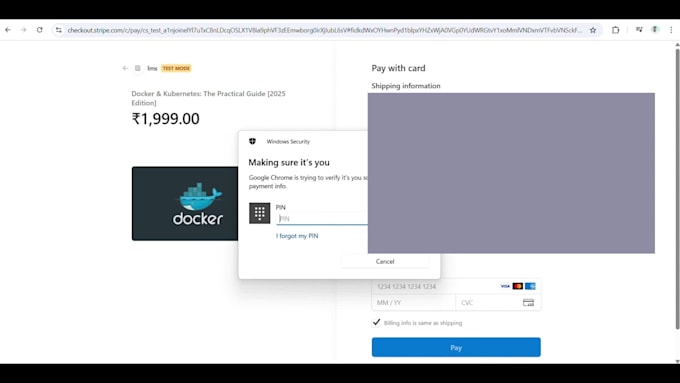Viewport: 680px width, 383px height.
Task: Open the Chrome three-dot menu
Action: click(x=671, y=30)
